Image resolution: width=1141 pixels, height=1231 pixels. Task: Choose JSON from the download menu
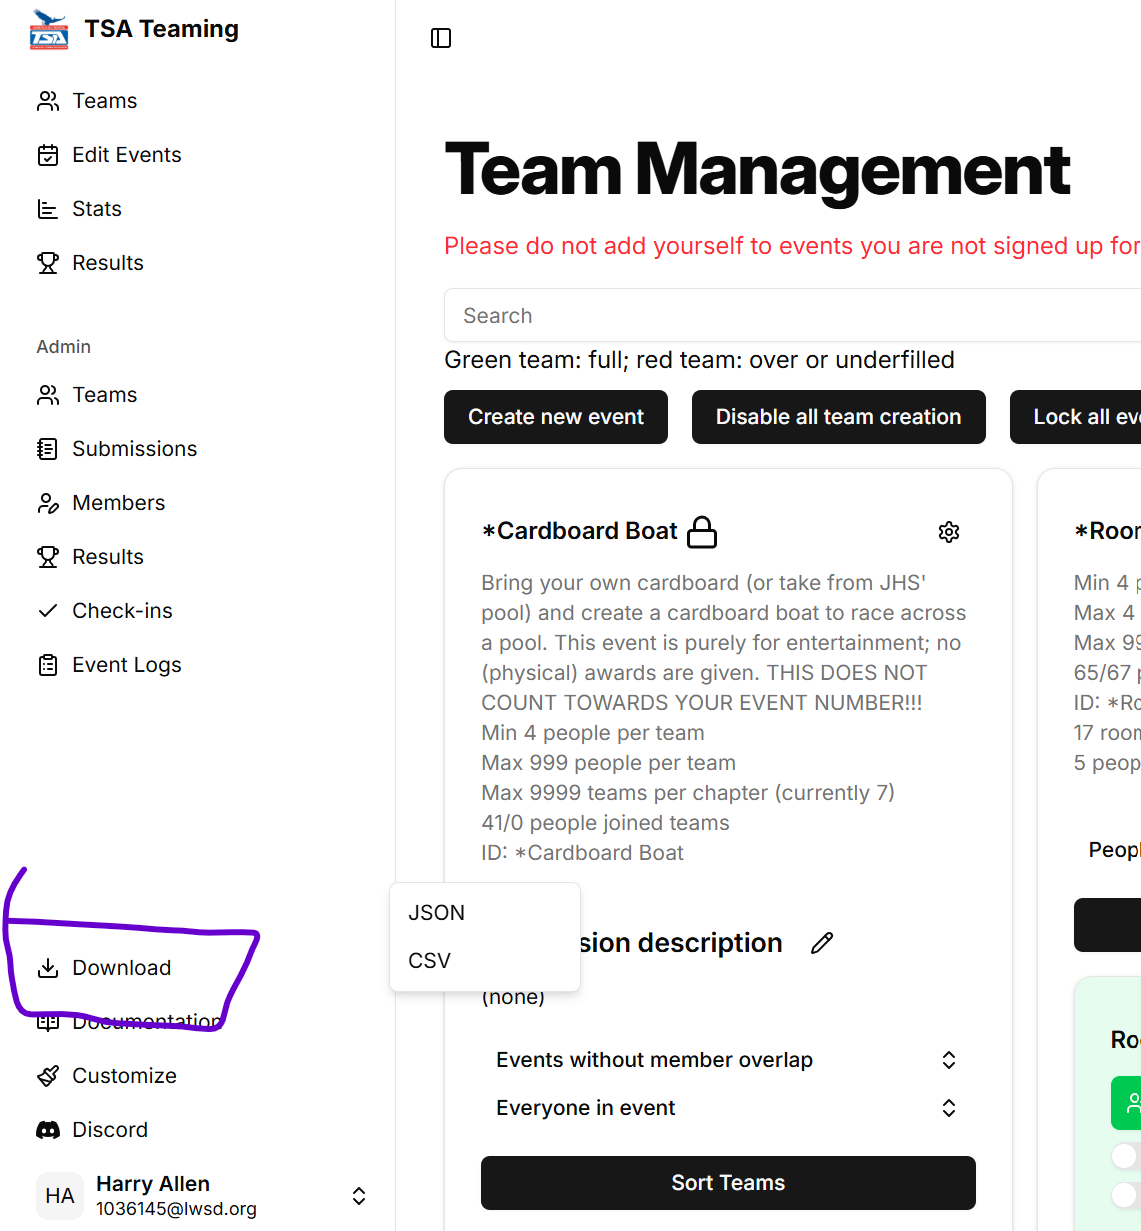pos(437,913)
